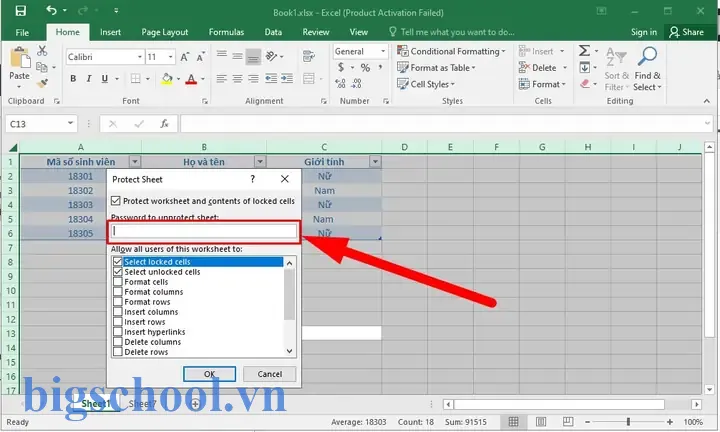Screen dimensions: 720x432
Task: Open the General number format dropdown
Action: pos(382,51)
